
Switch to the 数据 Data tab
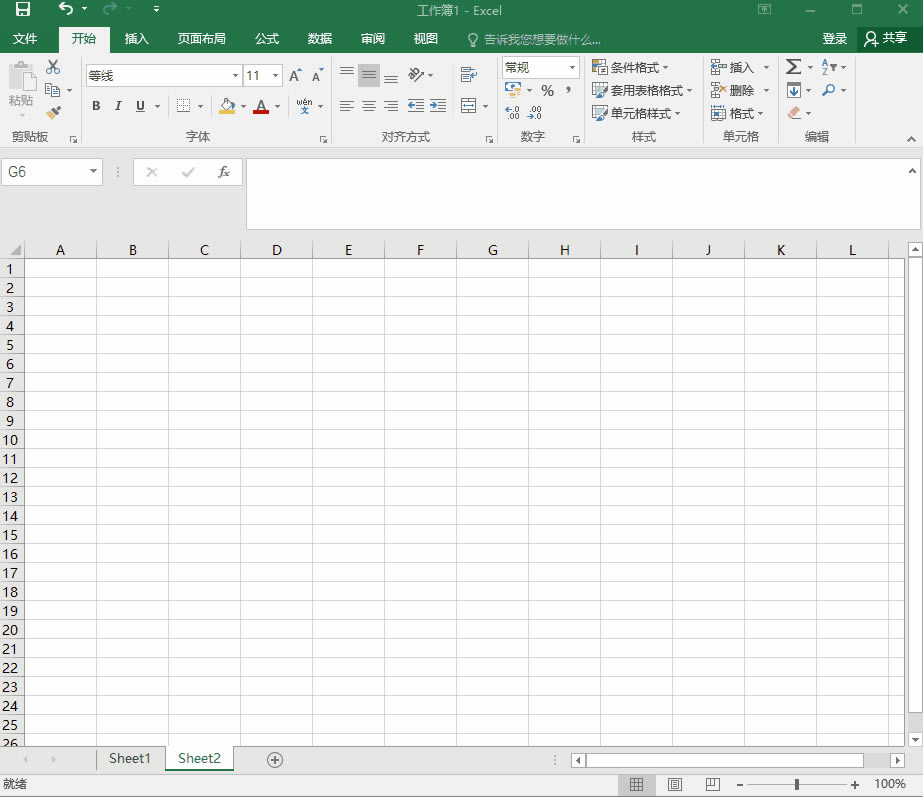[x=320, y=39]
